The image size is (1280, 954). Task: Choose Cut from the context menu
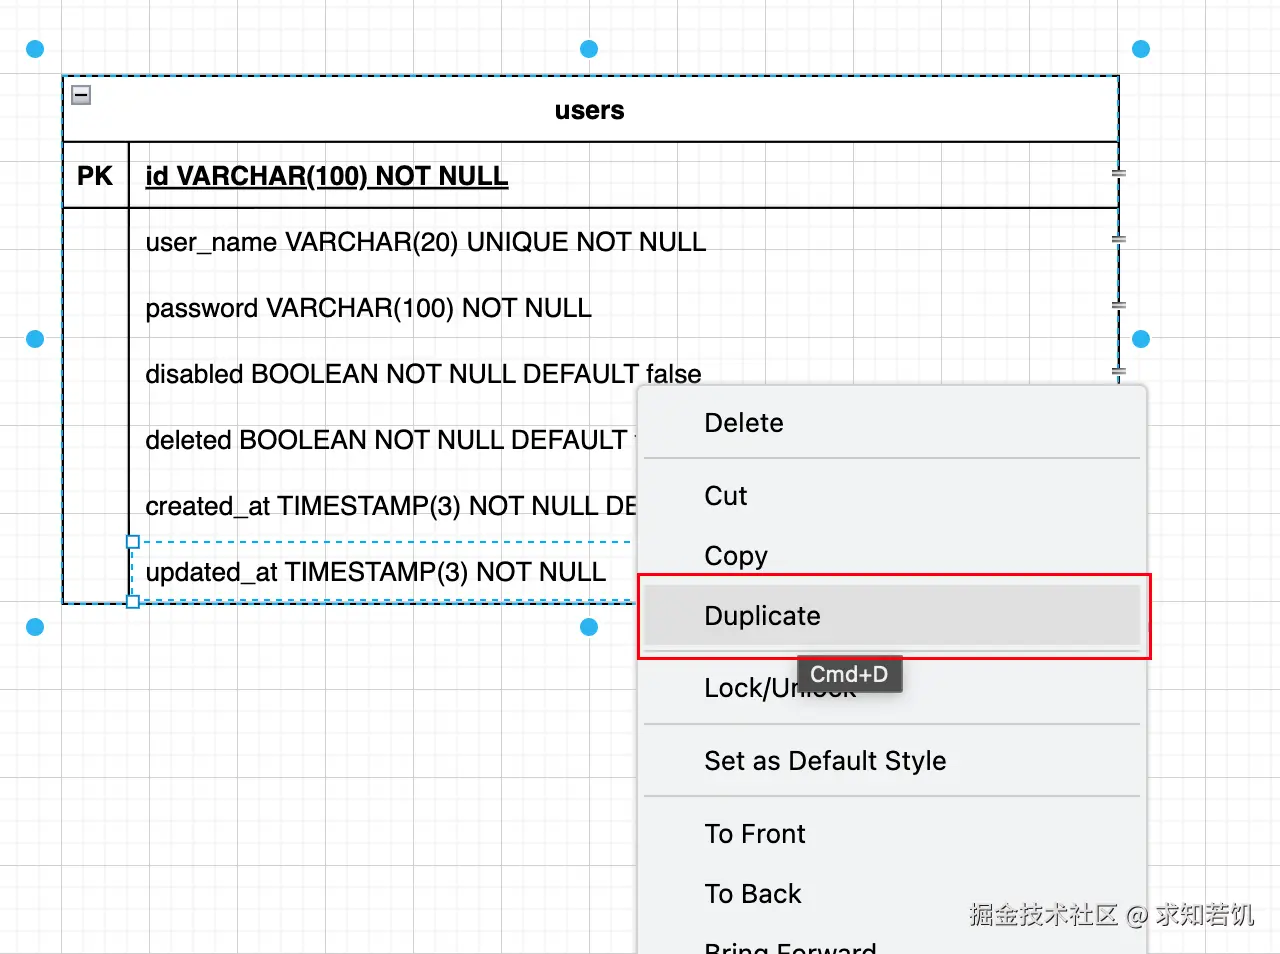pyautogui.click(x=892, y=496)
